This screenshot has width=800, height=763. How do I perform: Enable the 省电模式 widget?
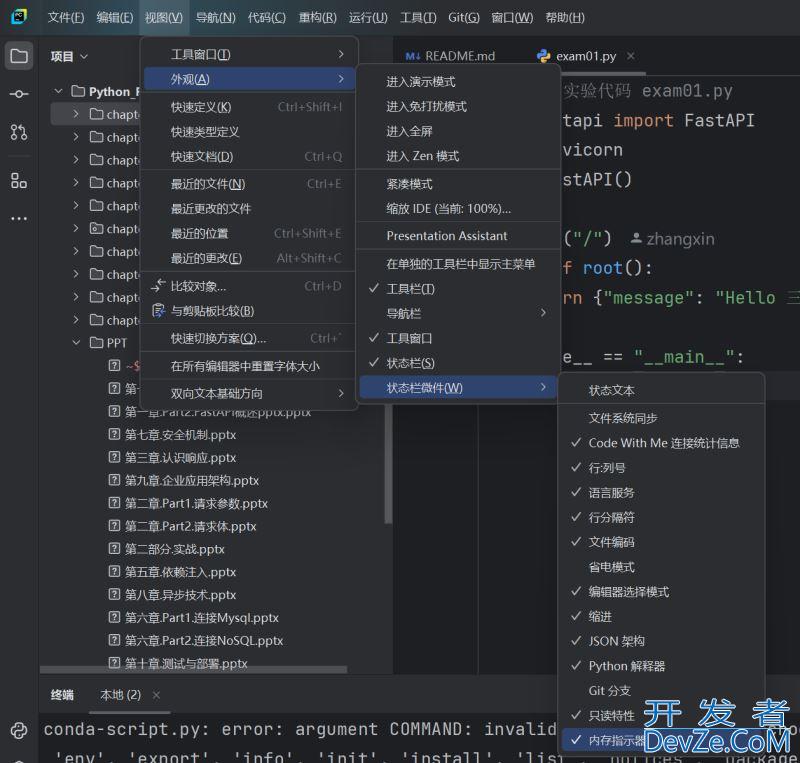[661, 567]
